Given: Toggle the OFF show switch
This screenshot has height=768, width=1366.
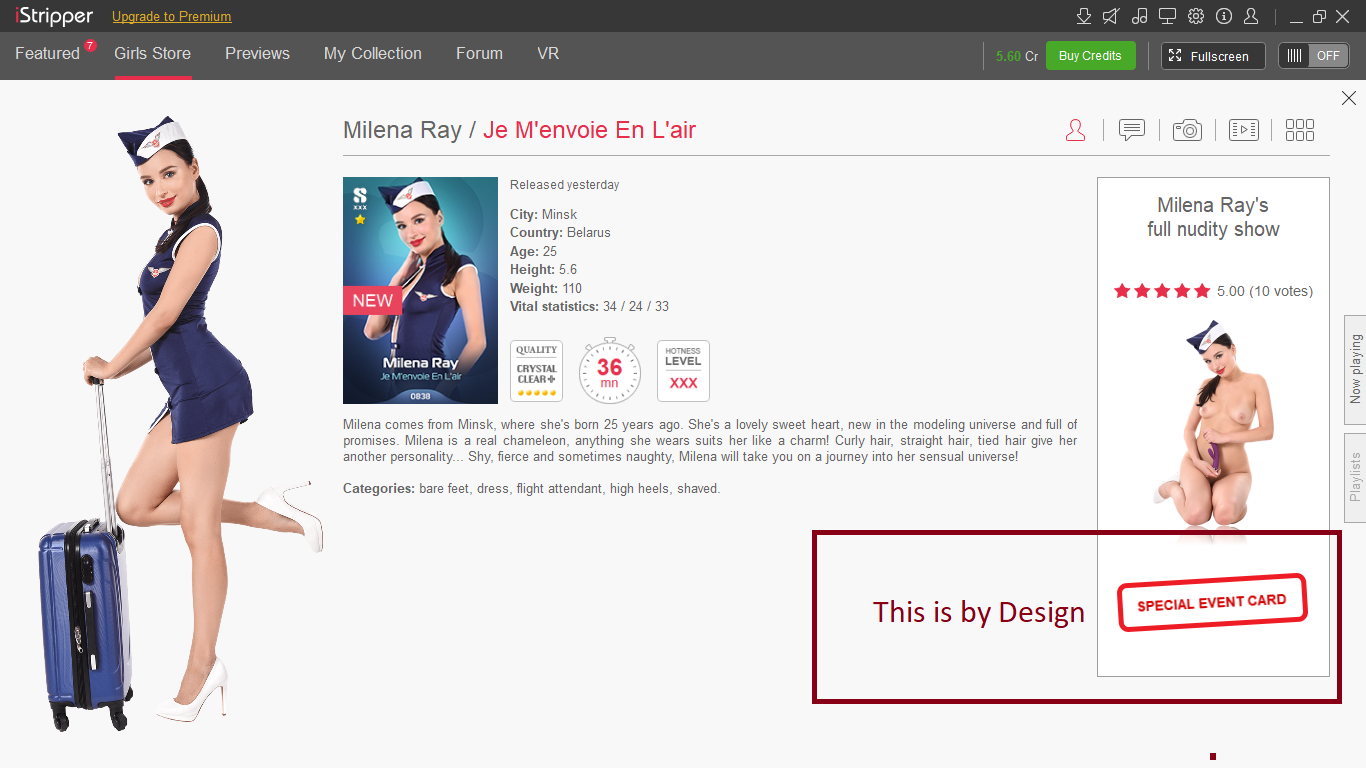Looking at the screenshot, I should coord(1313,56).
